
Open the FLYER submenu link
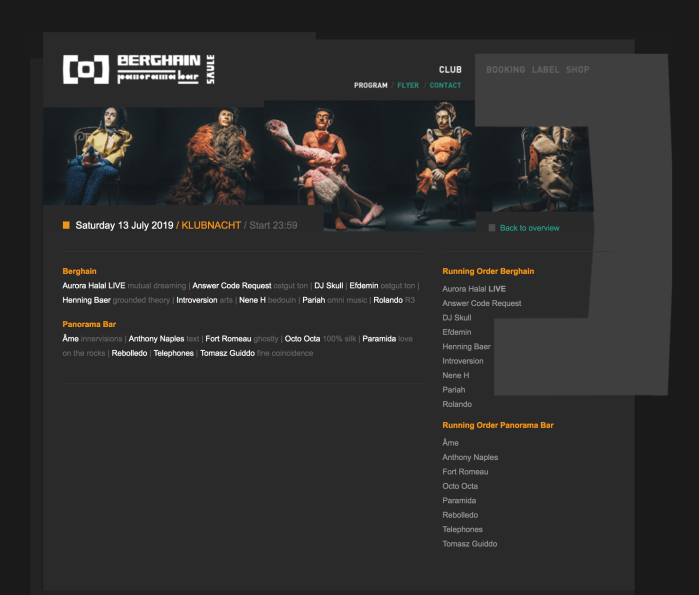(x=408, y=86)
